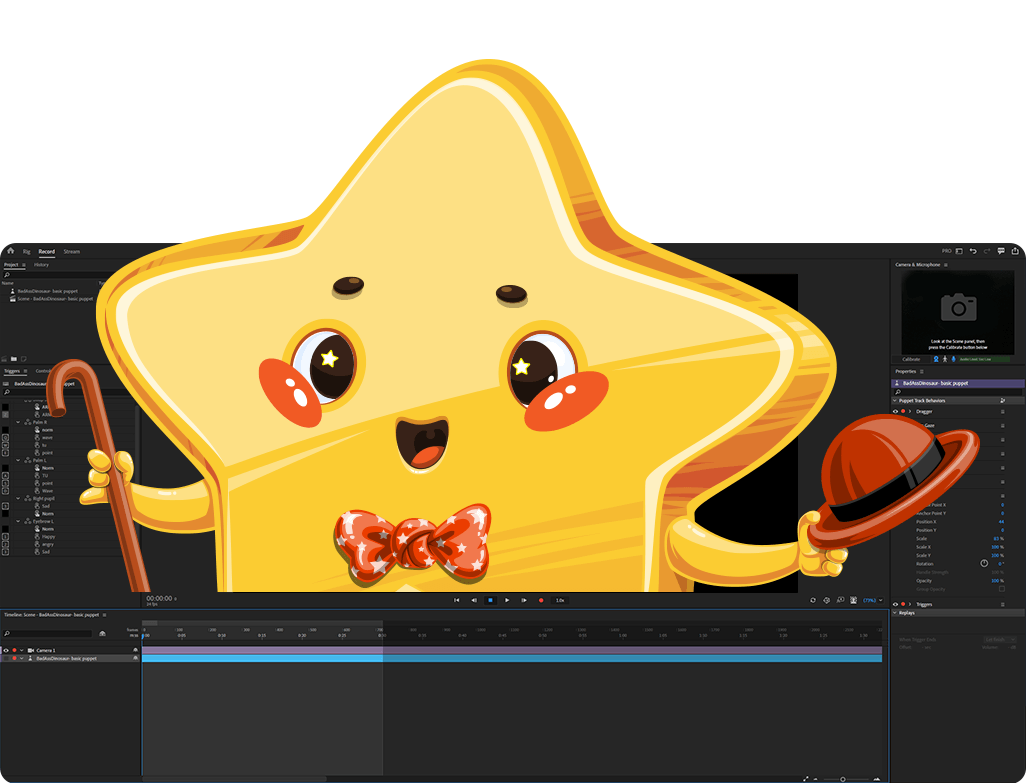This screenshot has width=1026, height=783.
Task: Click the undo arrow icon
Action: [973, 251]
